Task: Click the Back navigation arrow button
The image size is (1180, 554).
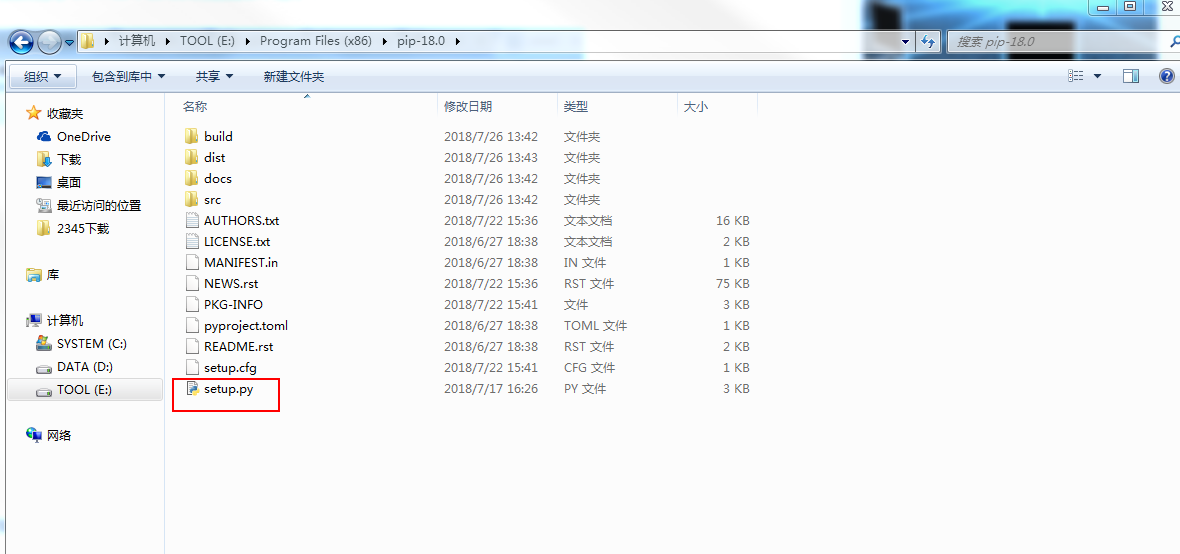Action: [22, 41]
